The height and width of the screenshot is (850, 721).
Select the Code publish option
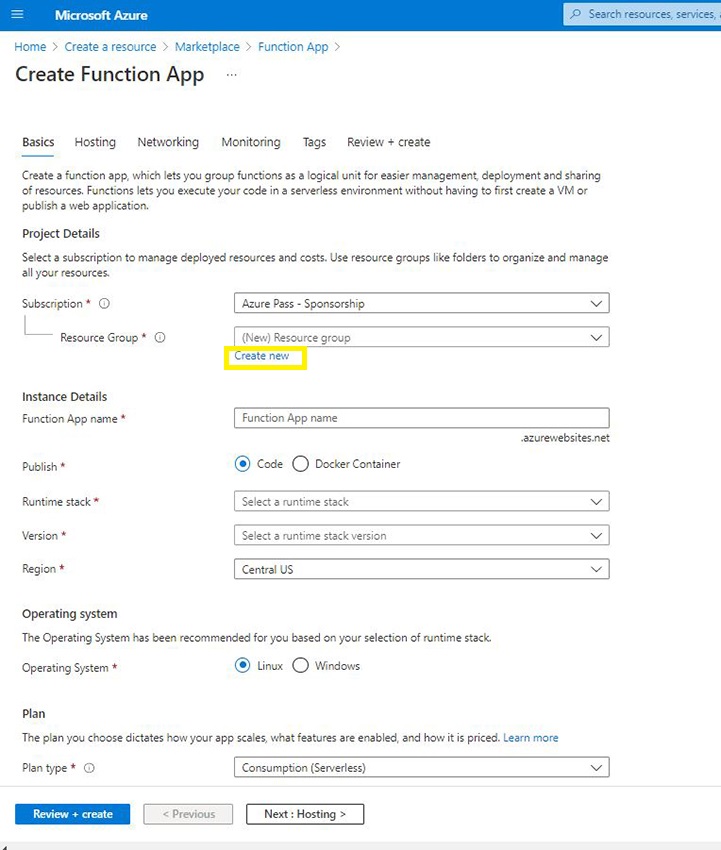pyautogui.click(x=242, y=464)
